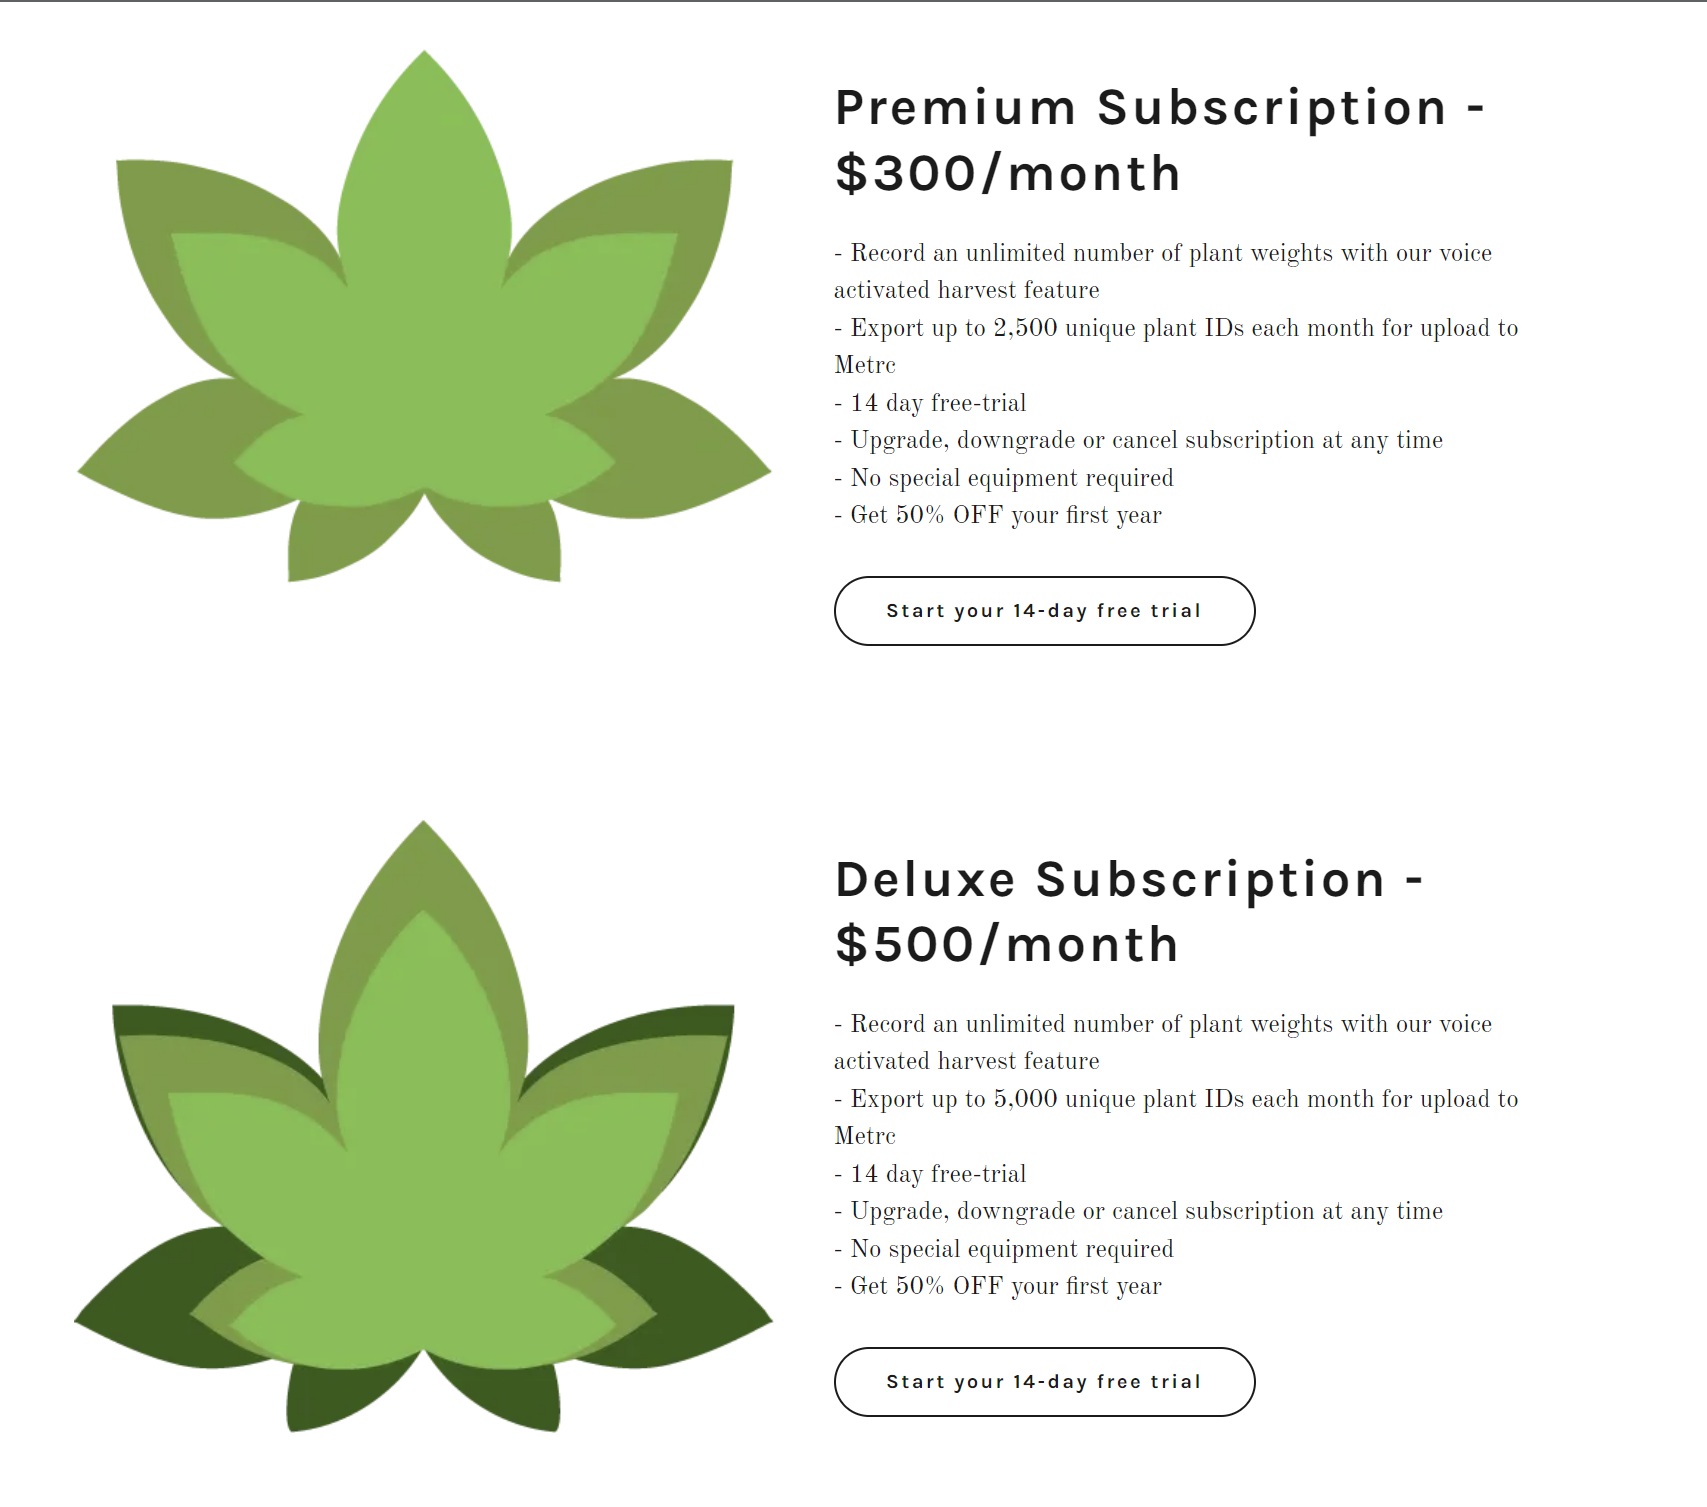Click Premium's 'No special equipment required' line

coord(1004,478)
